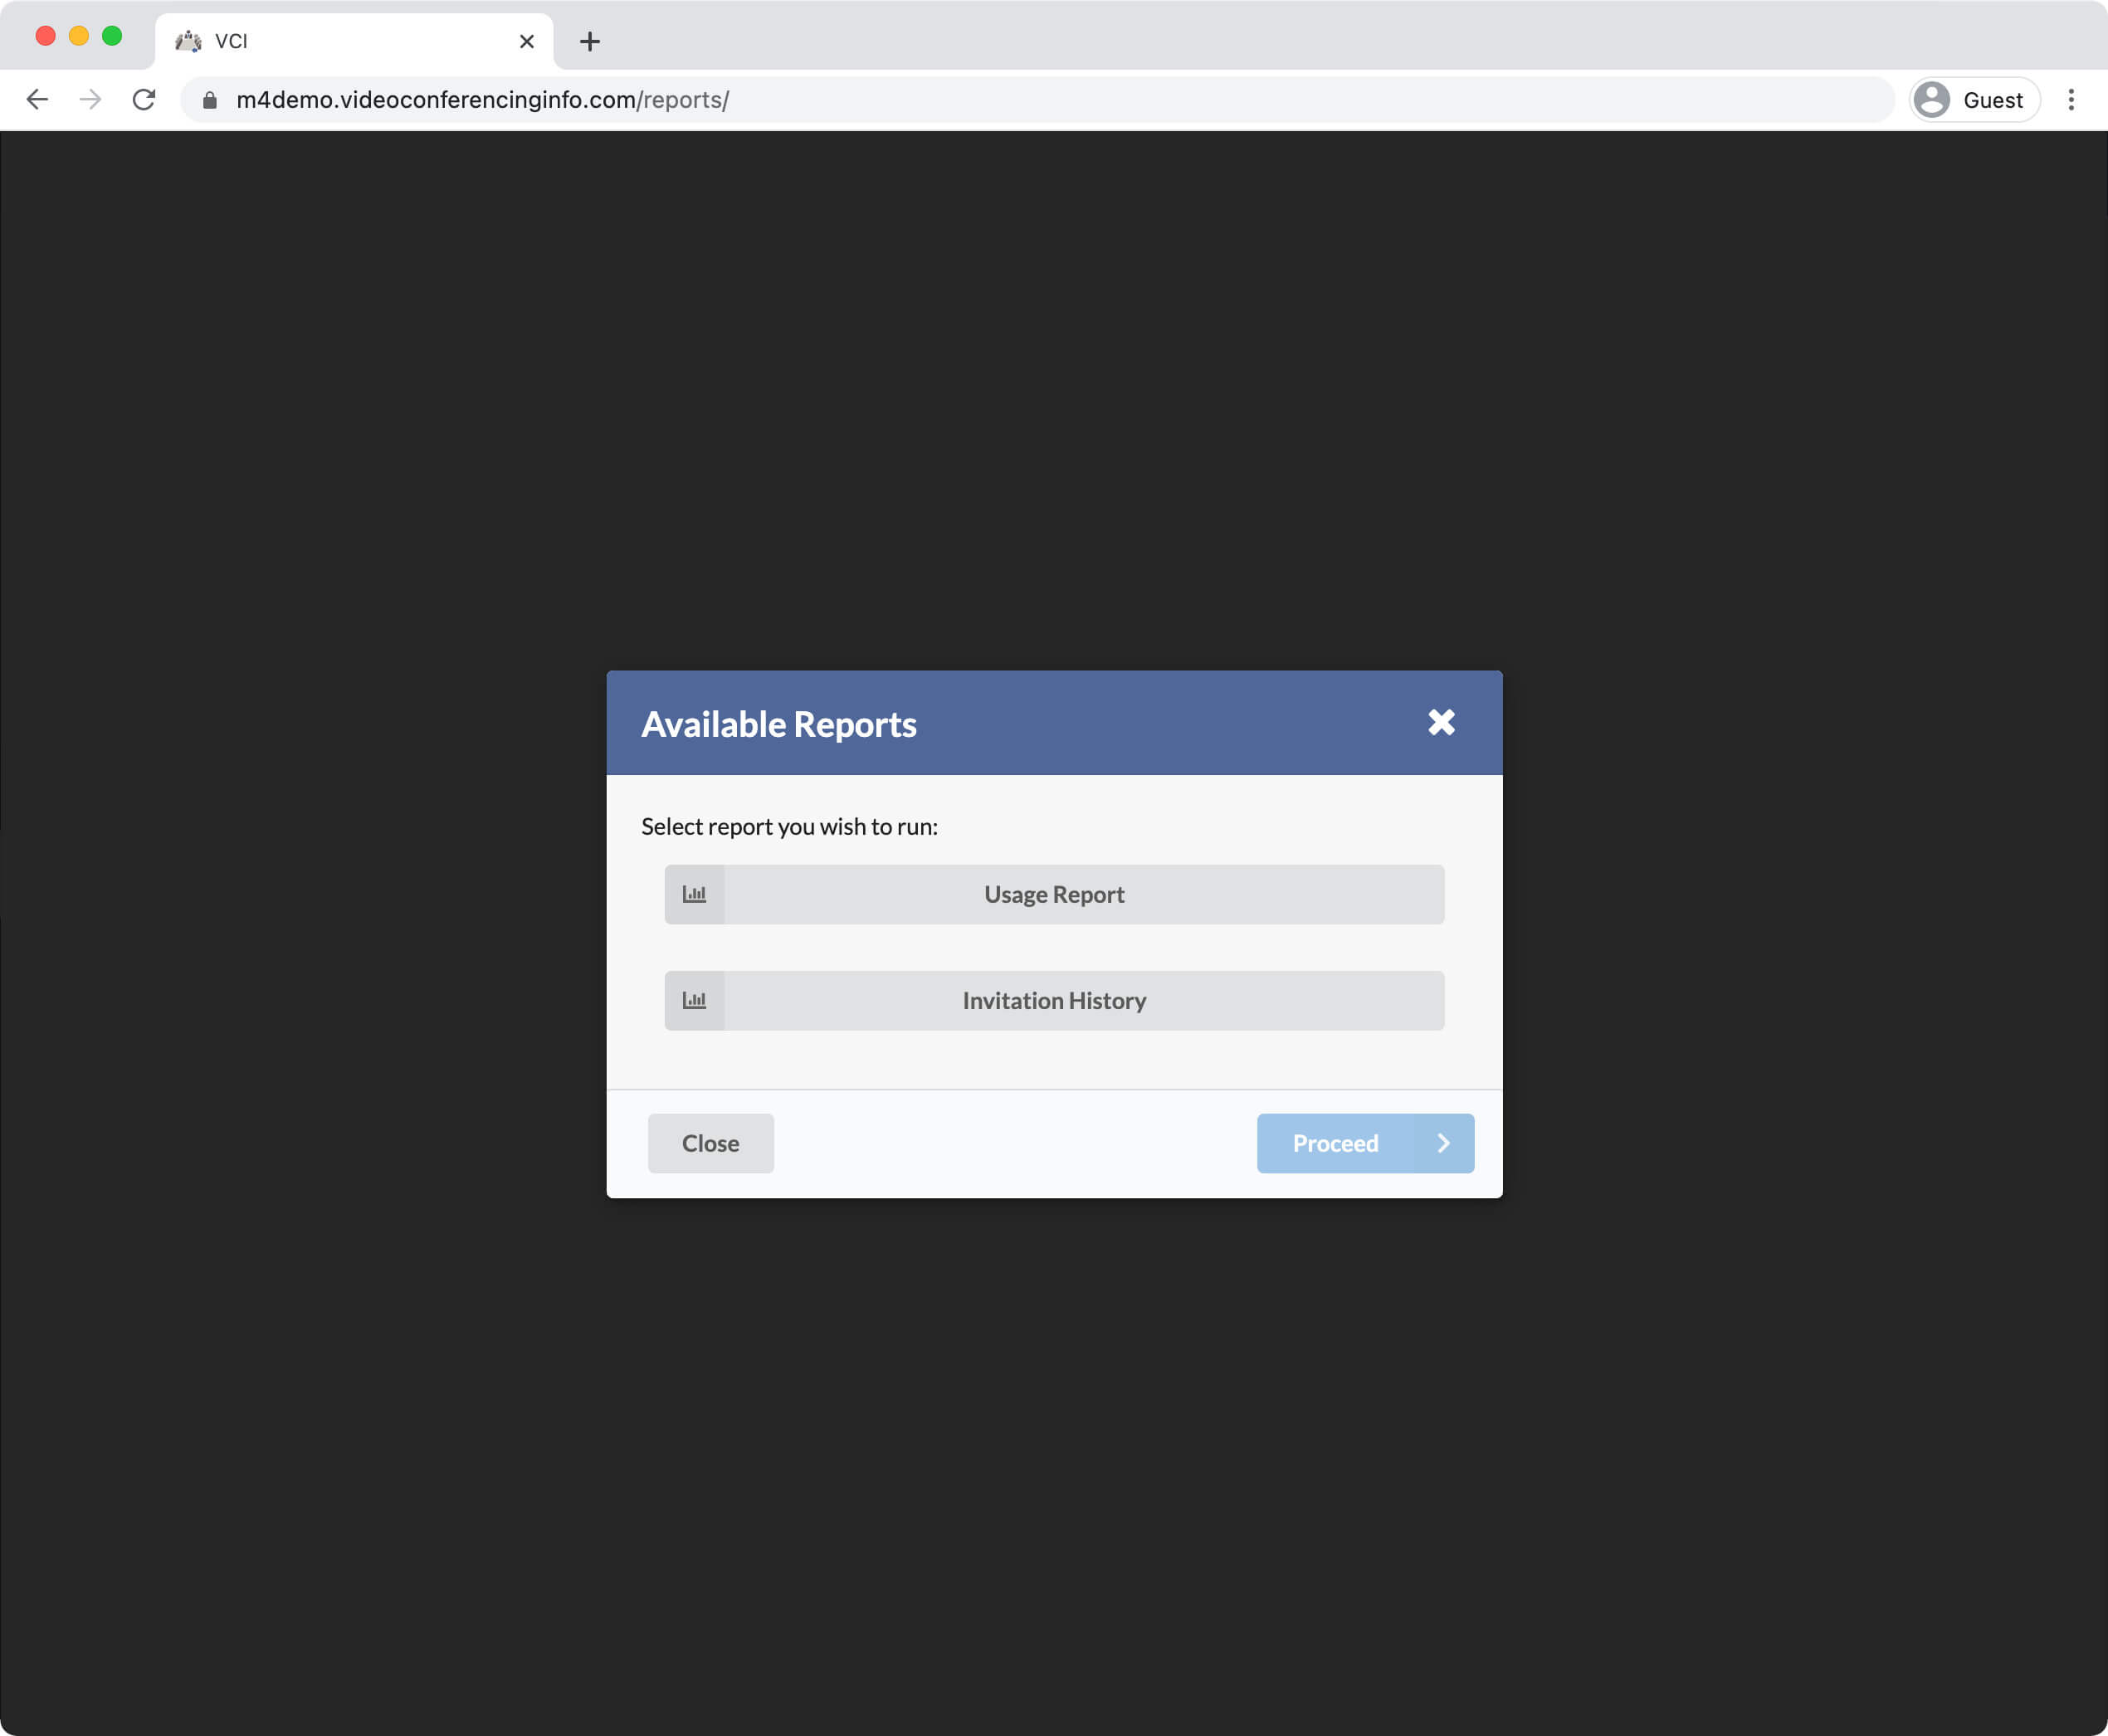
Task: Open the browser tab labeled VCI
Action: [x=347, y=38]
